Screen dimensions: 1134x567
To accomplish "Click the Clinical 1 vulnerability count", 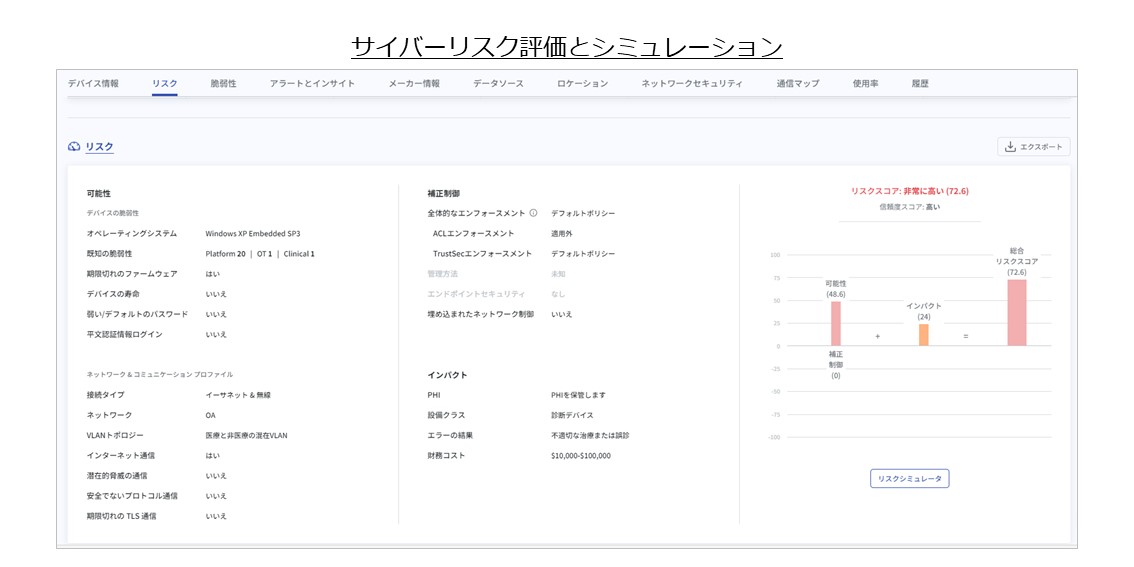I will (299, 254).
